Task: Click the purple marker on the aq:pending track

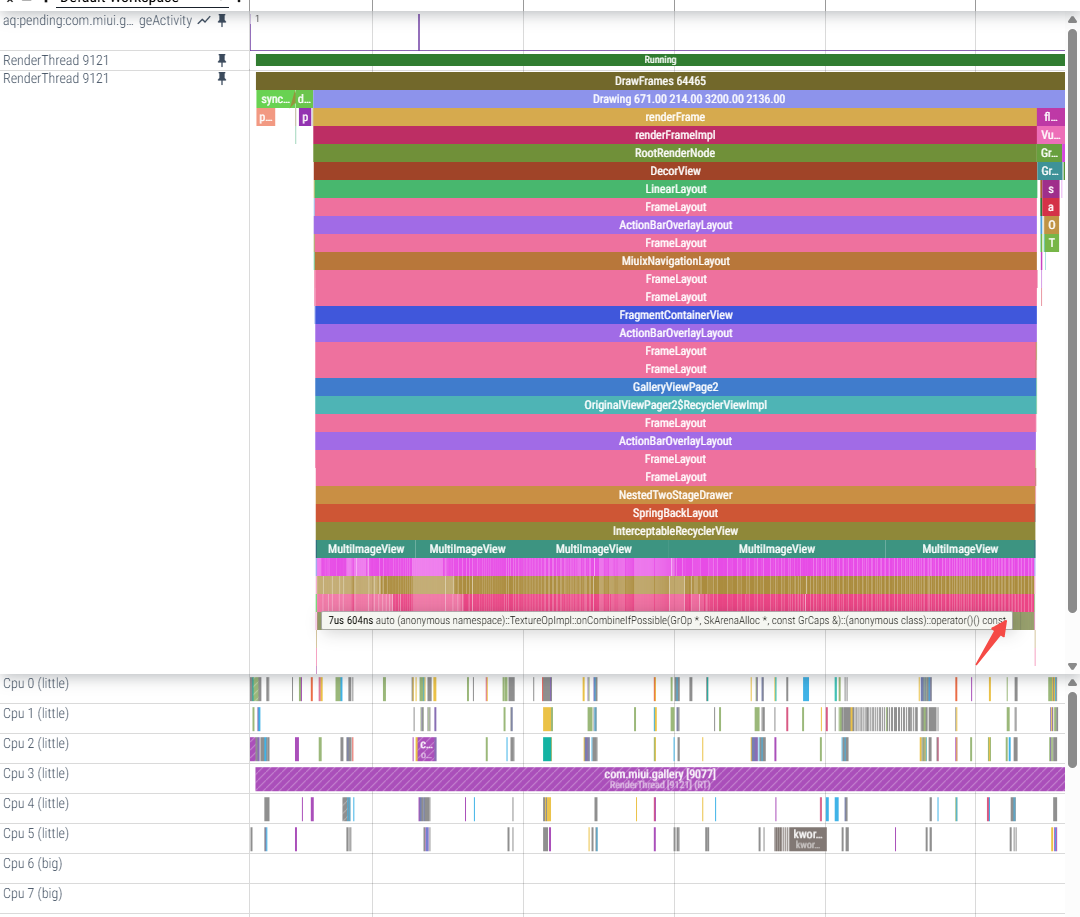Action: pyautogui.click(x=419, y=32)
